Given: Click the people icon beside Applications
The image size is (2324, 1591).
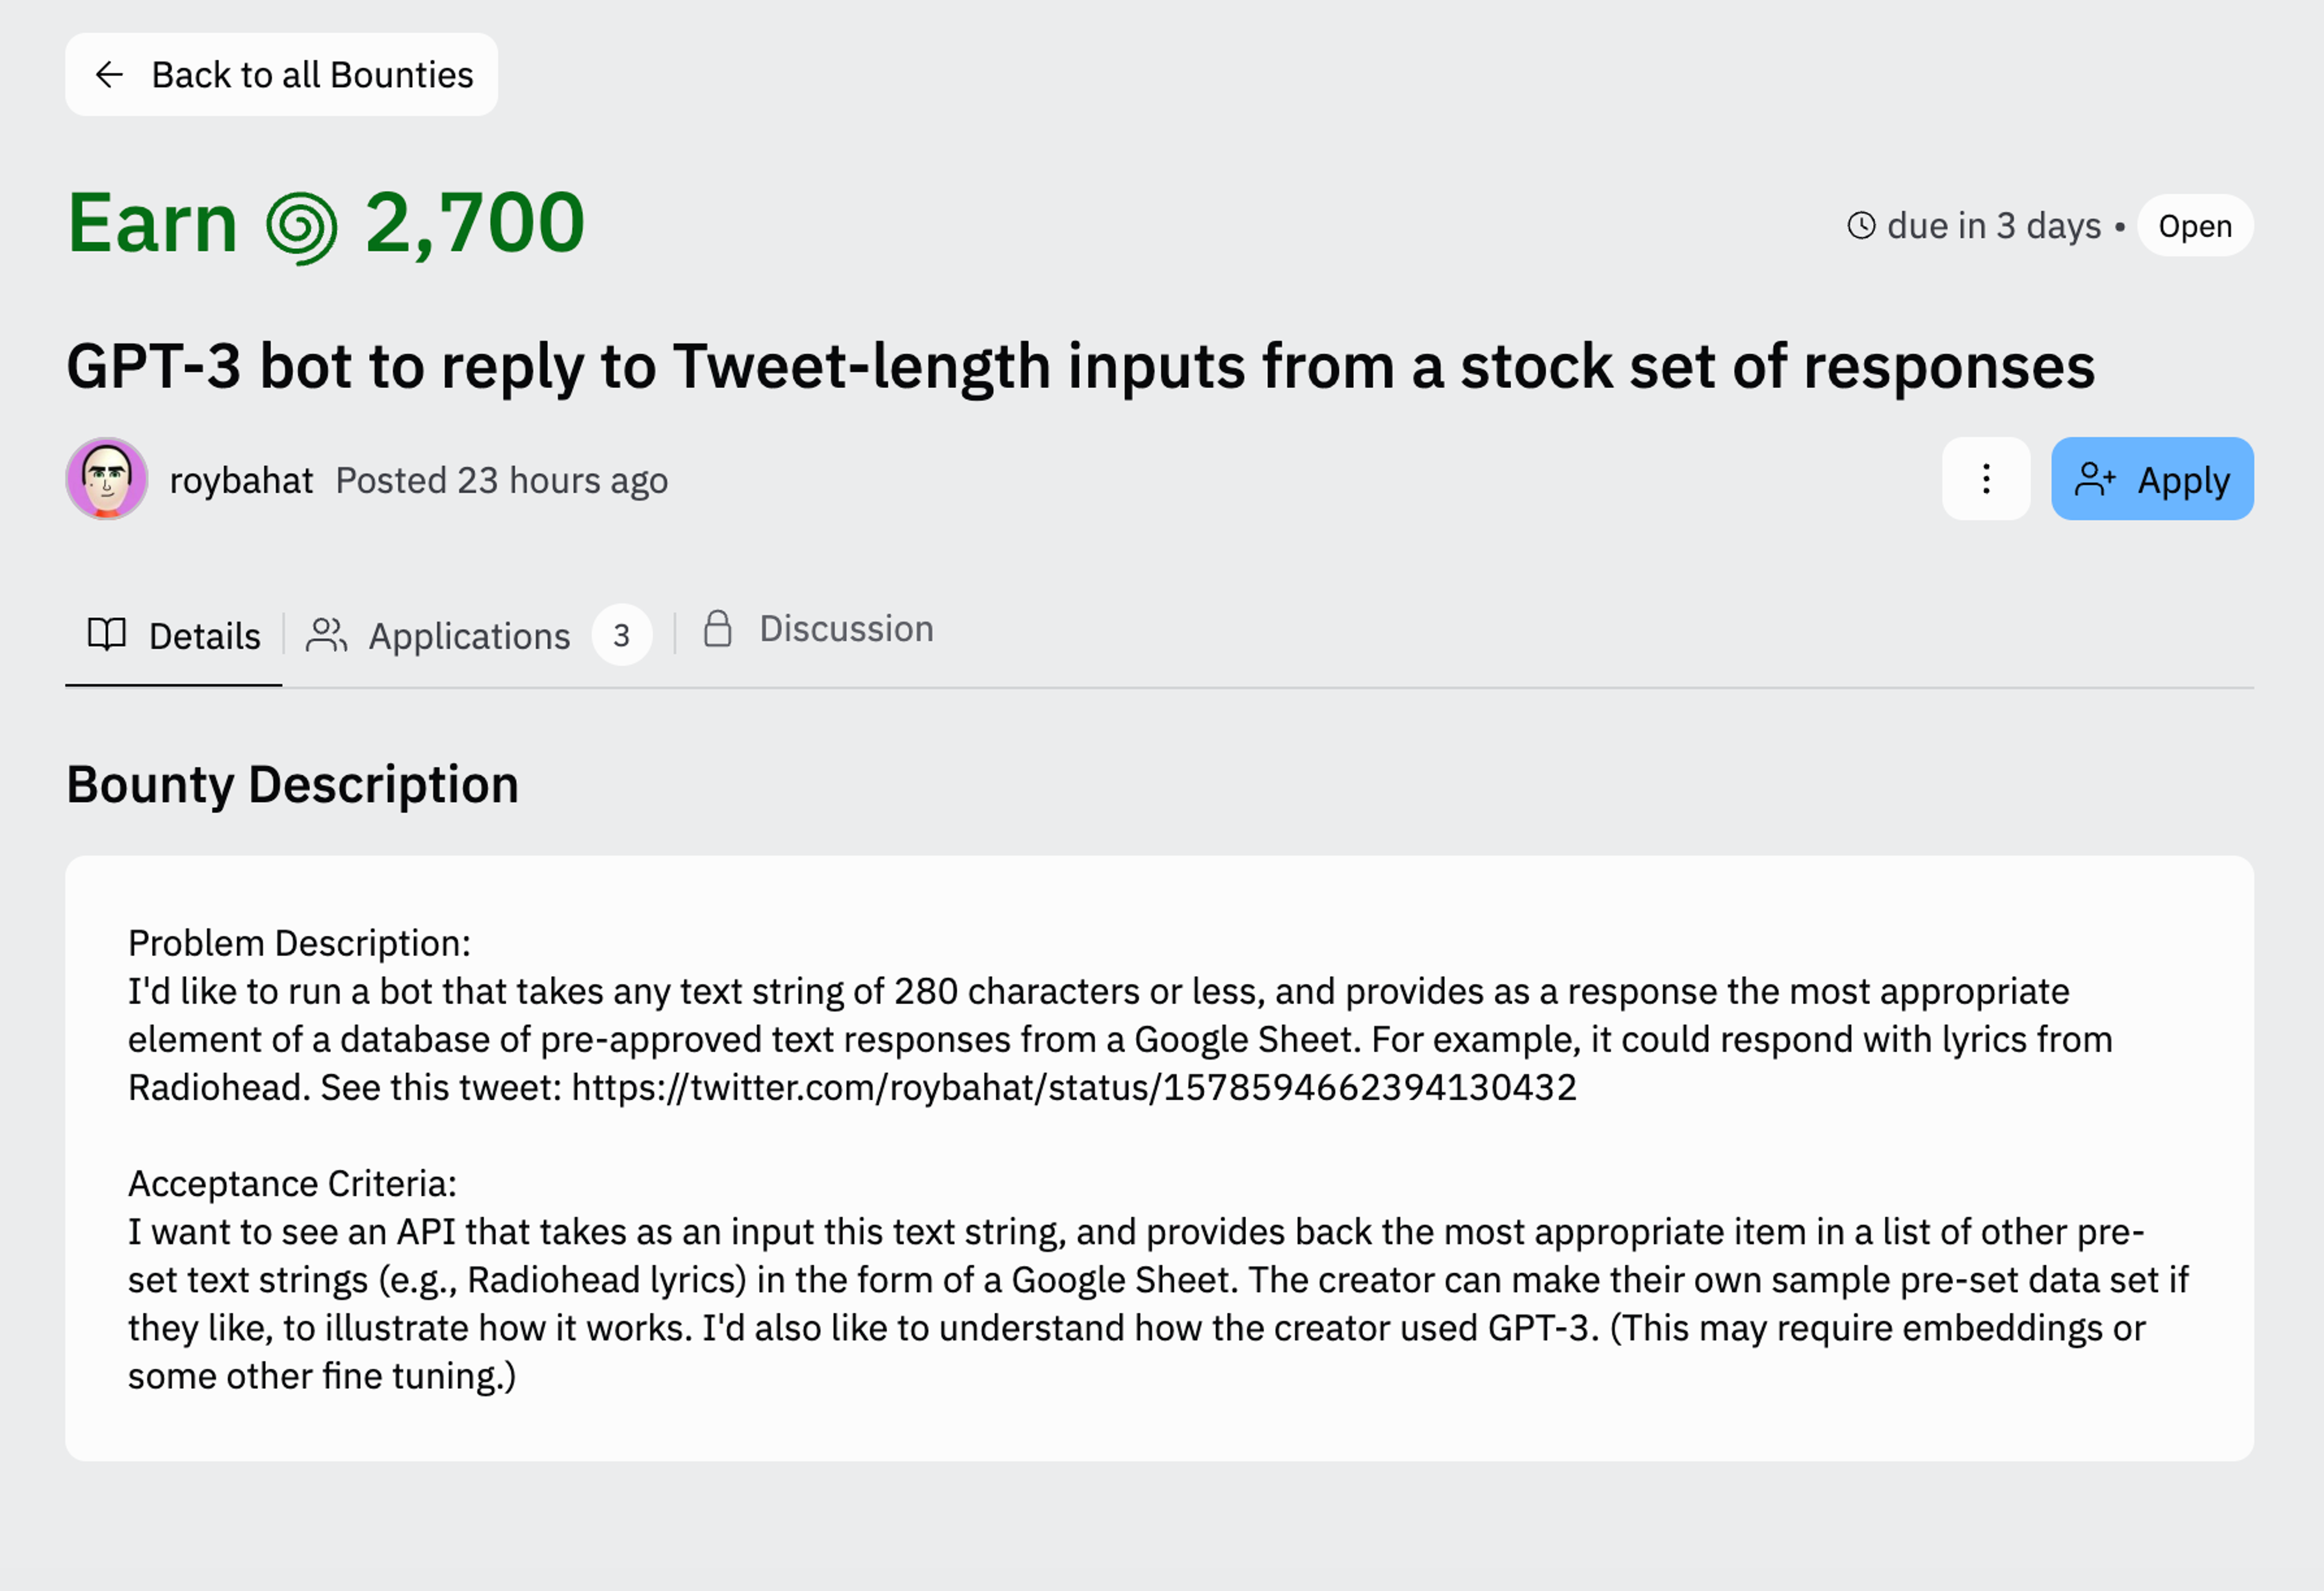Looking at the screenshot, I should coord(326,635).
